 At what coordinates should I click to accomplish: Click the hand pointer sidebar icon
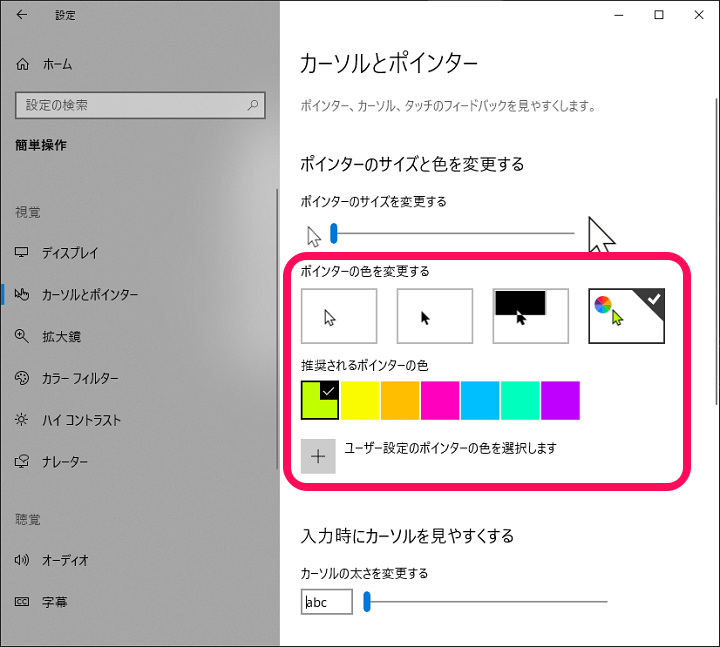22,294
